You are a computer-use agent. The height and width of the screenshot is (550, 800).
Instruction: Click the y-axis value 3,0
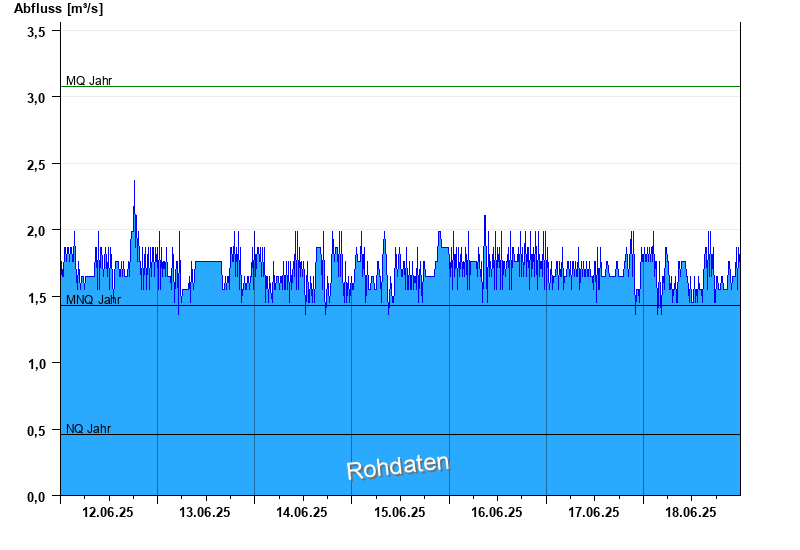36,98
